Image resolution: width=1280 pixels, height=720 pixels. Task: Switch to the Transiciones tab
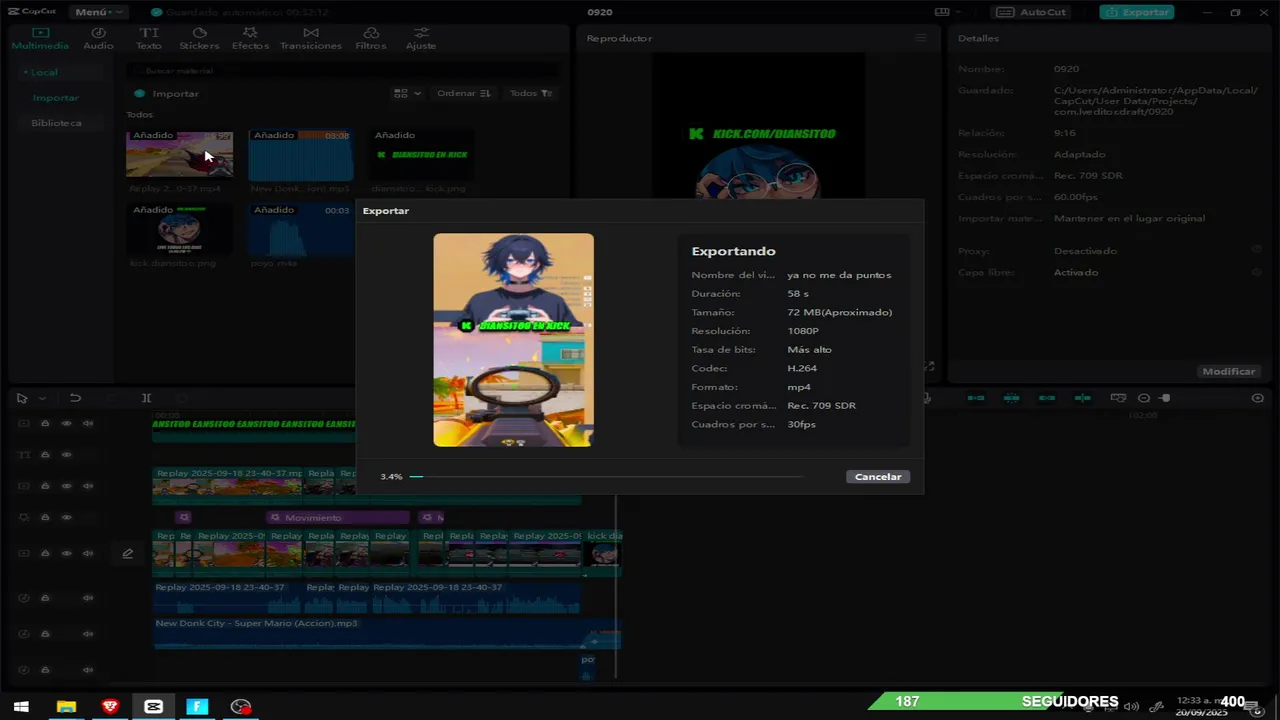[x=311, y=39]
